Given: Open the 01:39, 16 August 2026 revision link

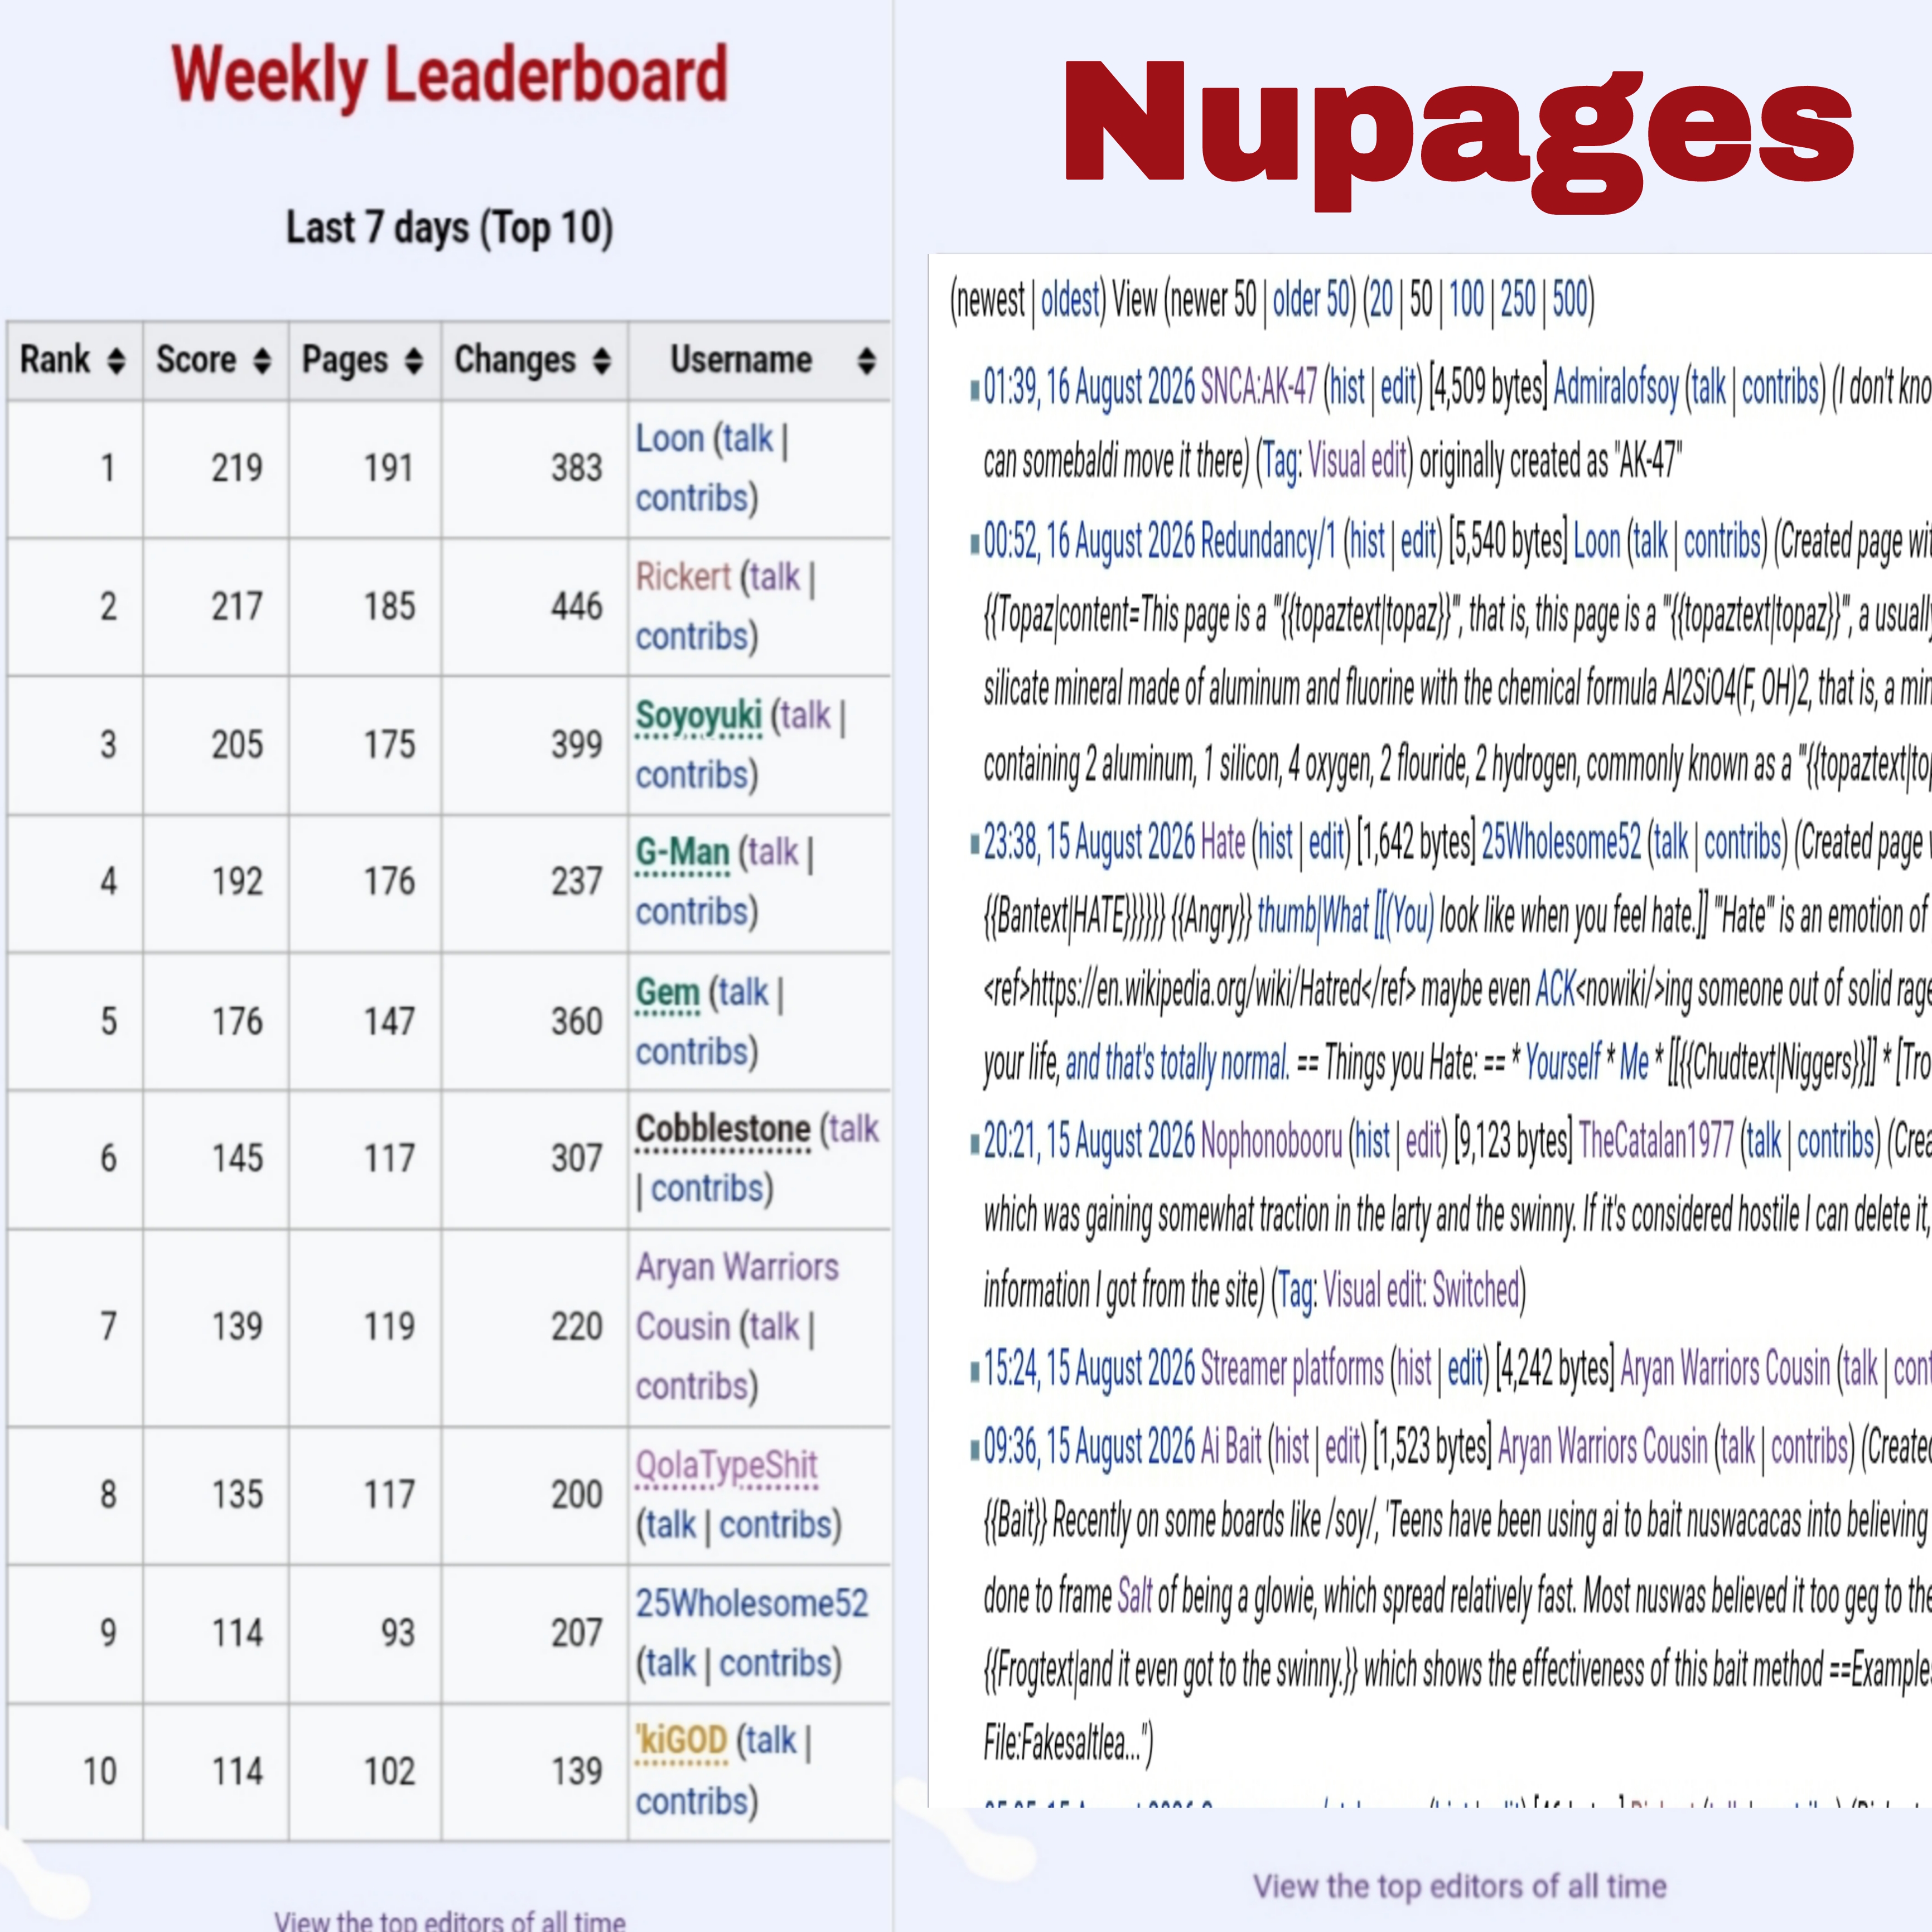Looking at the screenshot, I should point(1089,388).
